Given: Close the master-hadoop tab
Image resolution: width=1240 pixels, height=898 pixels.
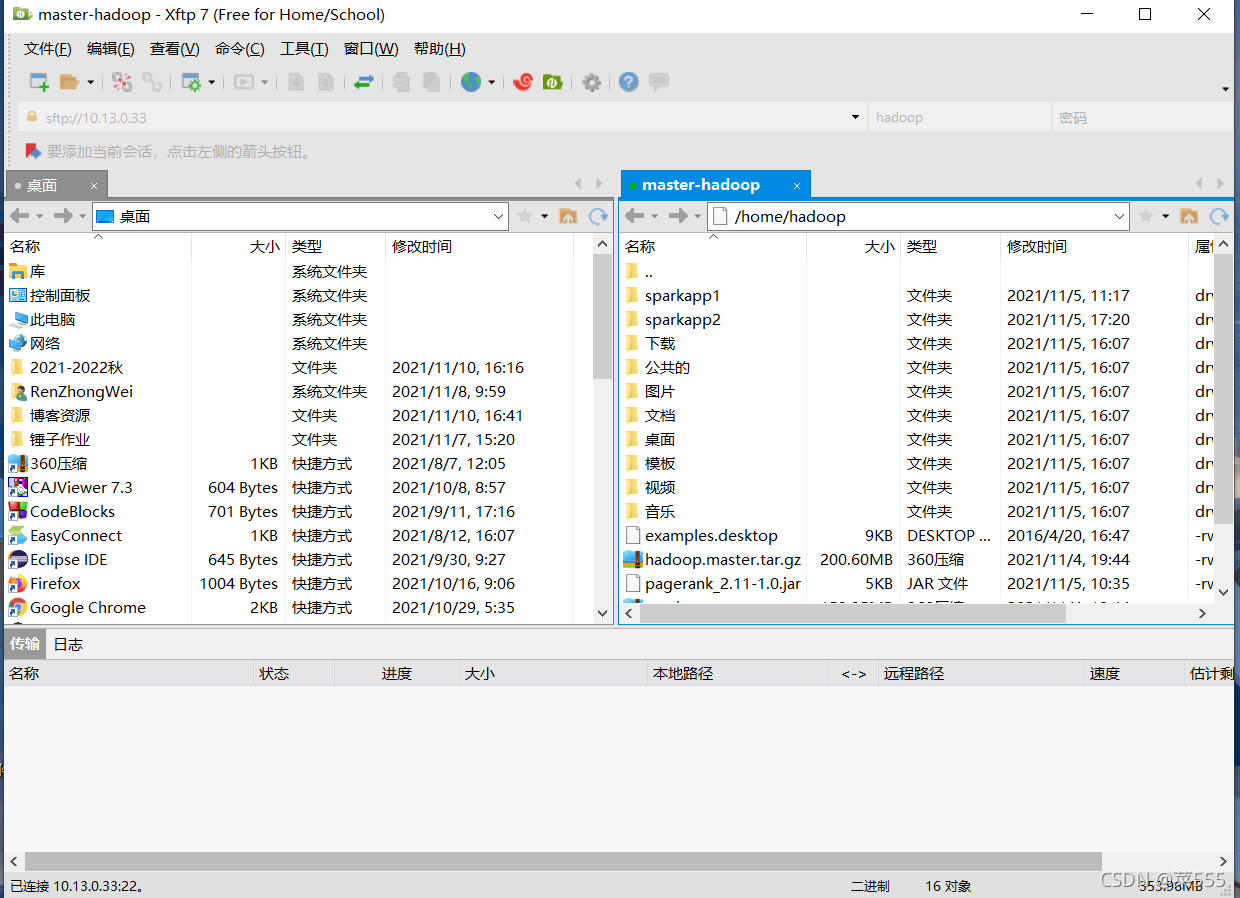Looking at the screenshot, I should 797,185.
